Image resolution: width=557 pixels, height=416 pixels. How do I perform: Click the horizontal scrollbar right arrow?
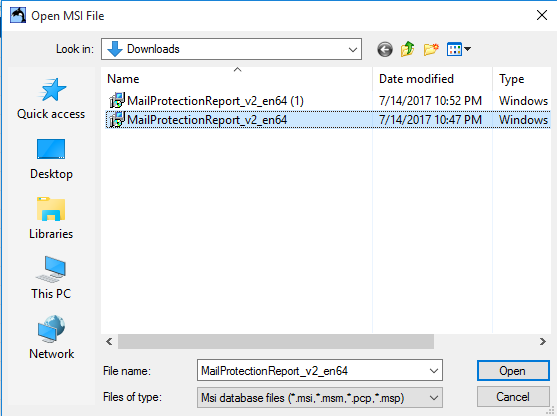(542, 341)
